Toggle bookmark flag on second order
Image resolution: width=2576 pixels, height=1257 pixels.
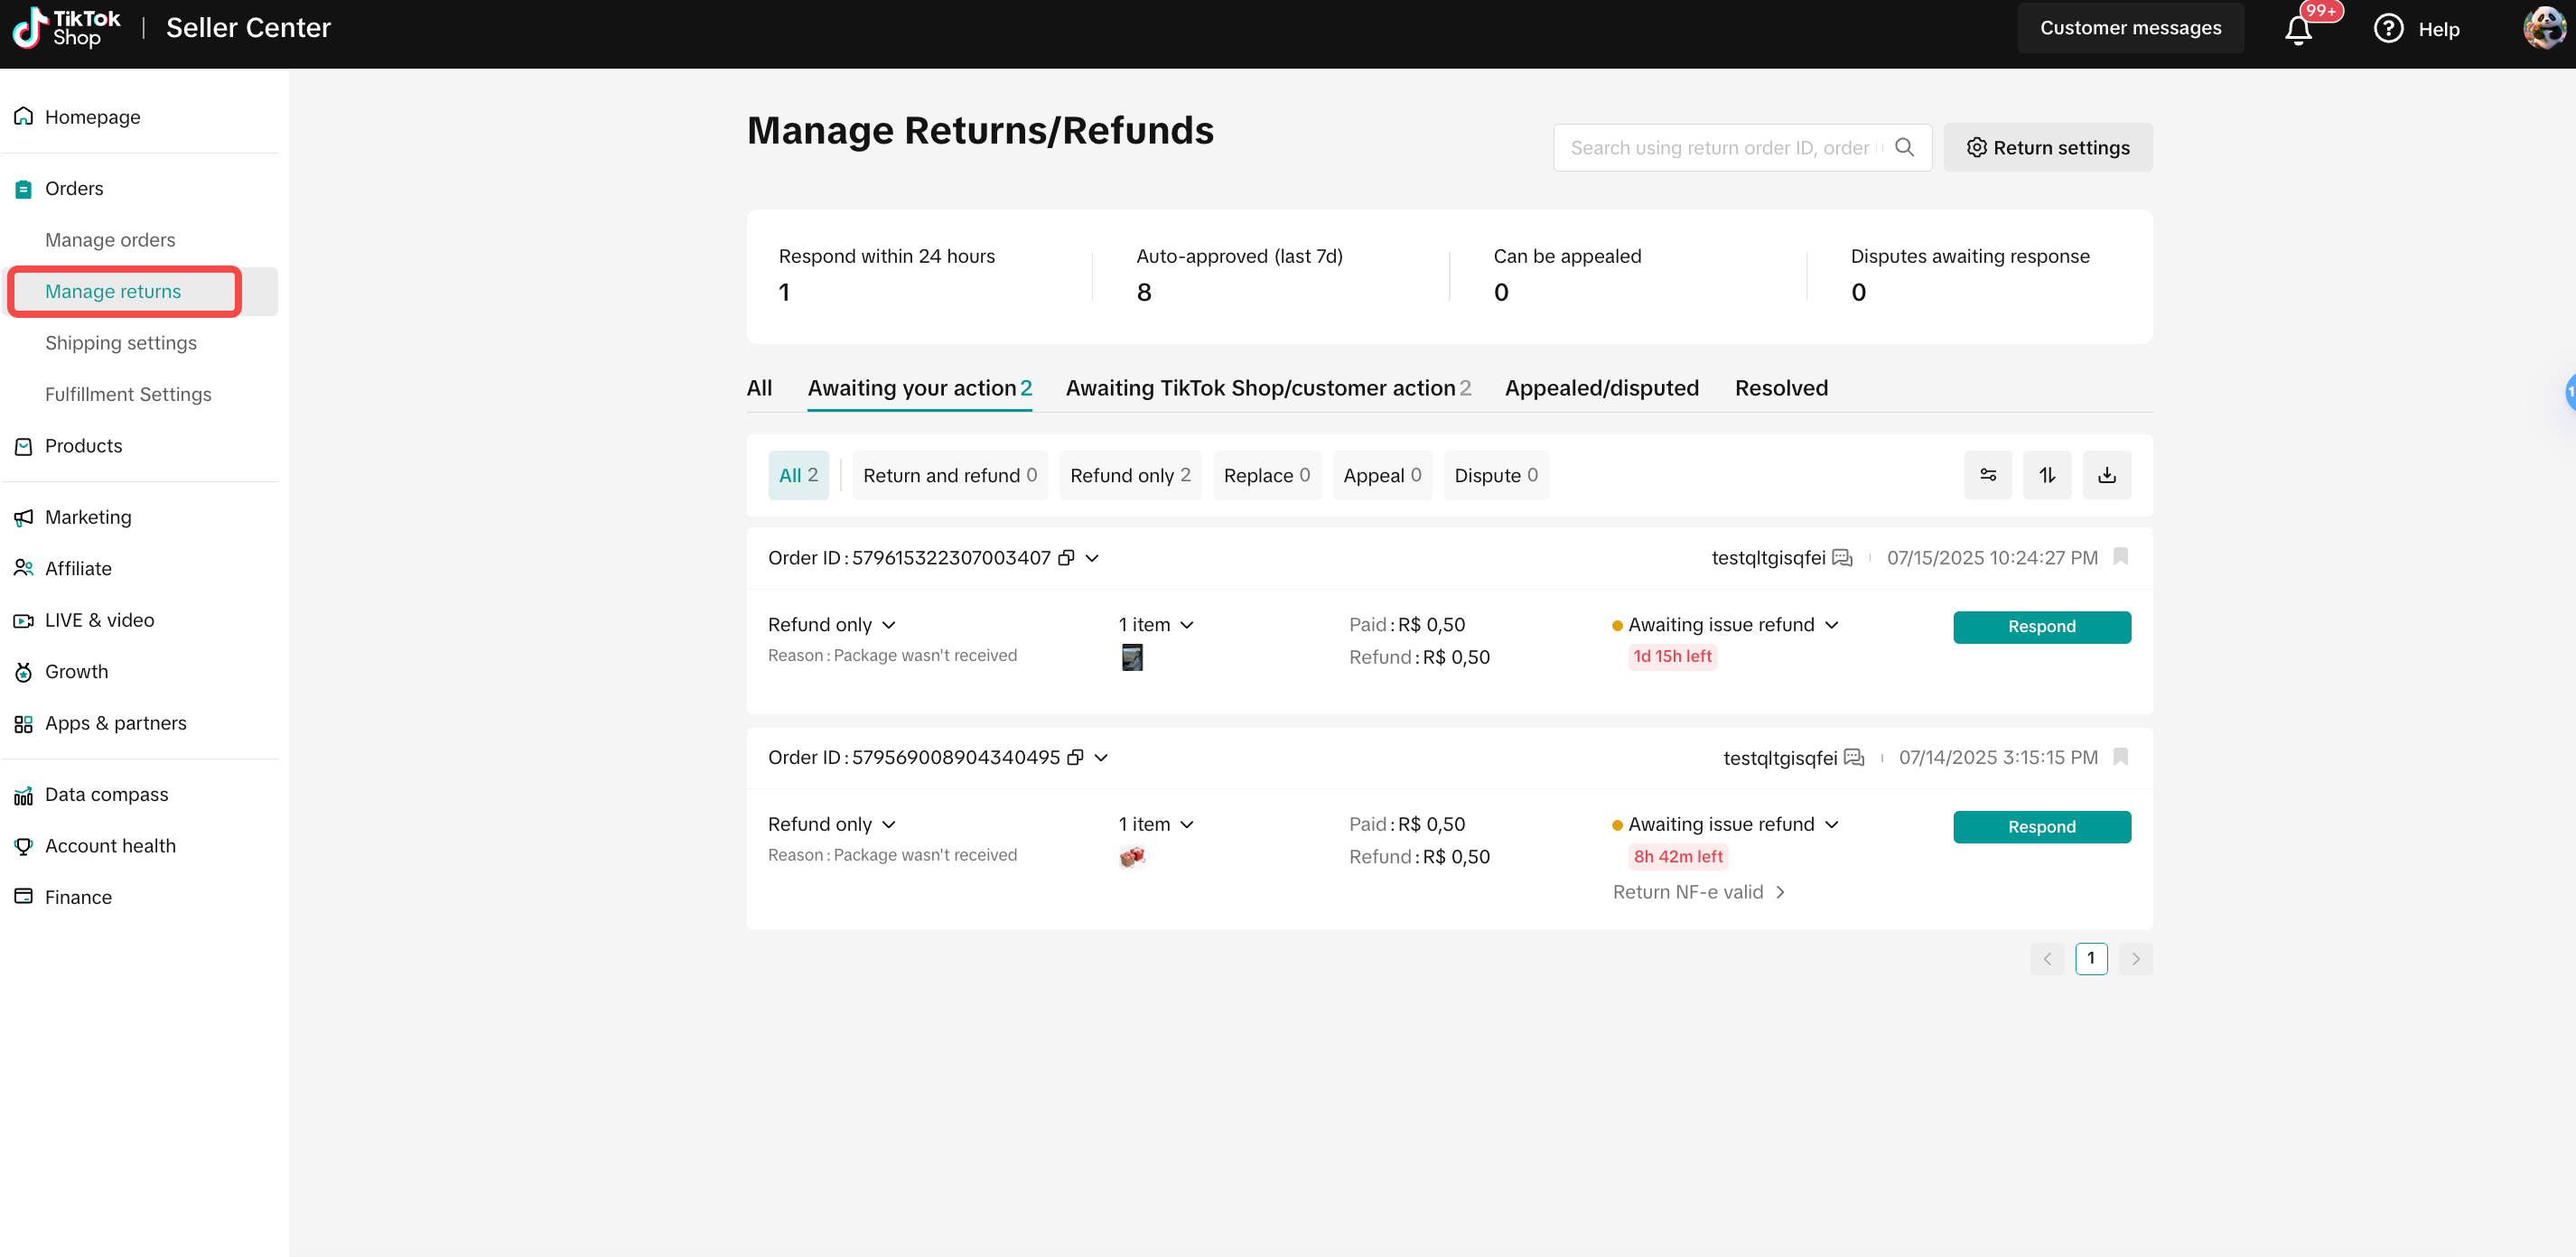(x=2120, y=757)
